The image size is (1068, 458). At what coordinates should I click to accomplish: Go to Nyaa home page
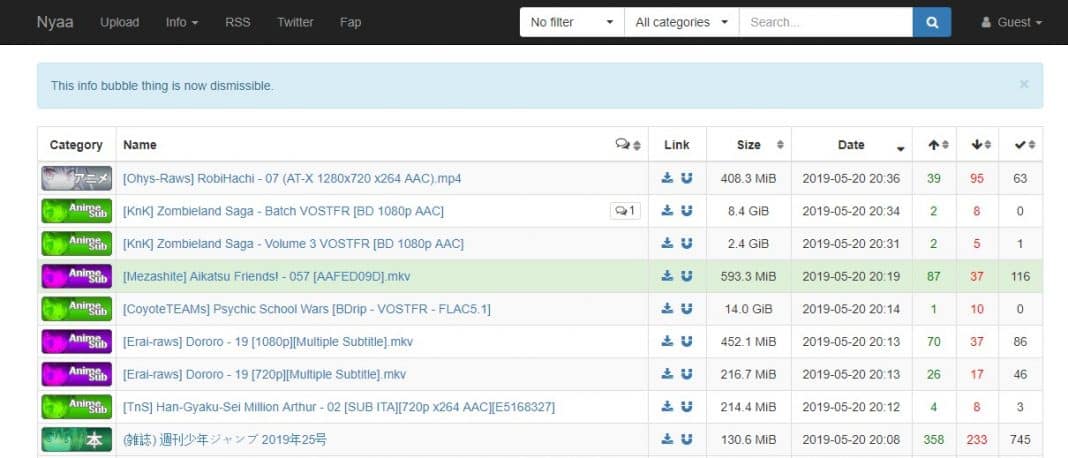click(x=54, y=22)
